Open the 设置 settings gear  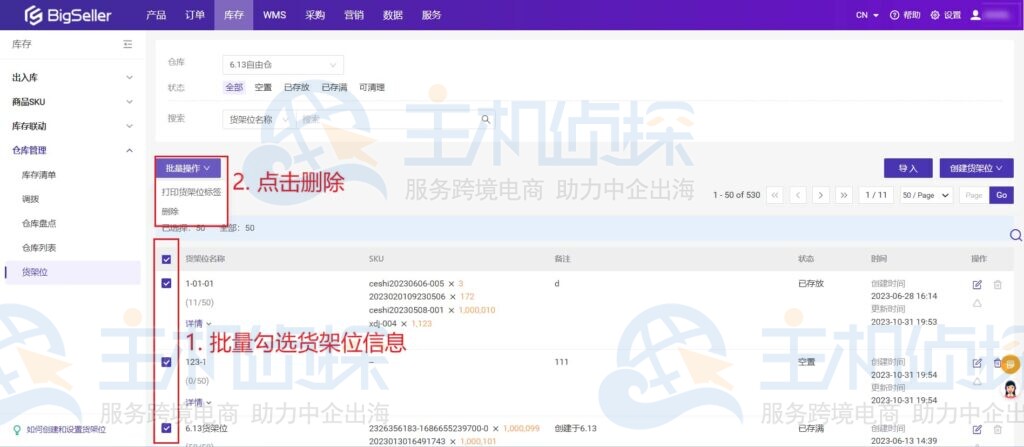(x=935, y=15)
